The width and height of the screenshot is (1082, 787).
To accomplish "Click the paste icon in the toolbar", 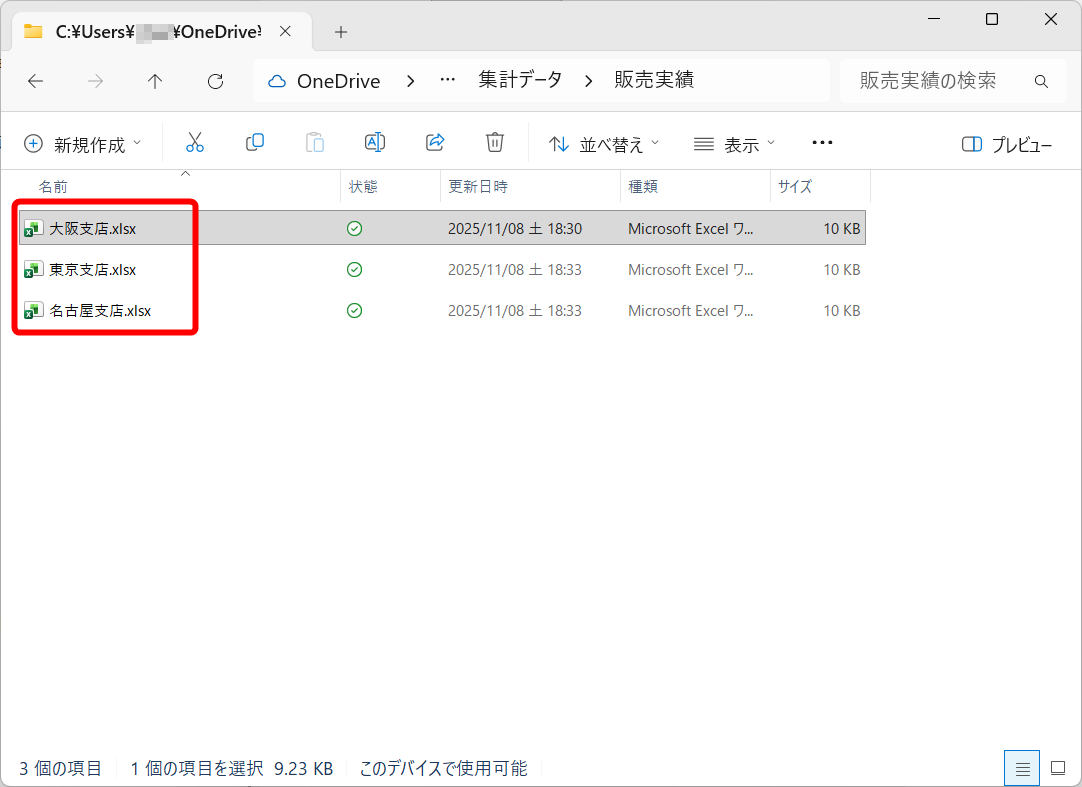I will pos(314,142).
